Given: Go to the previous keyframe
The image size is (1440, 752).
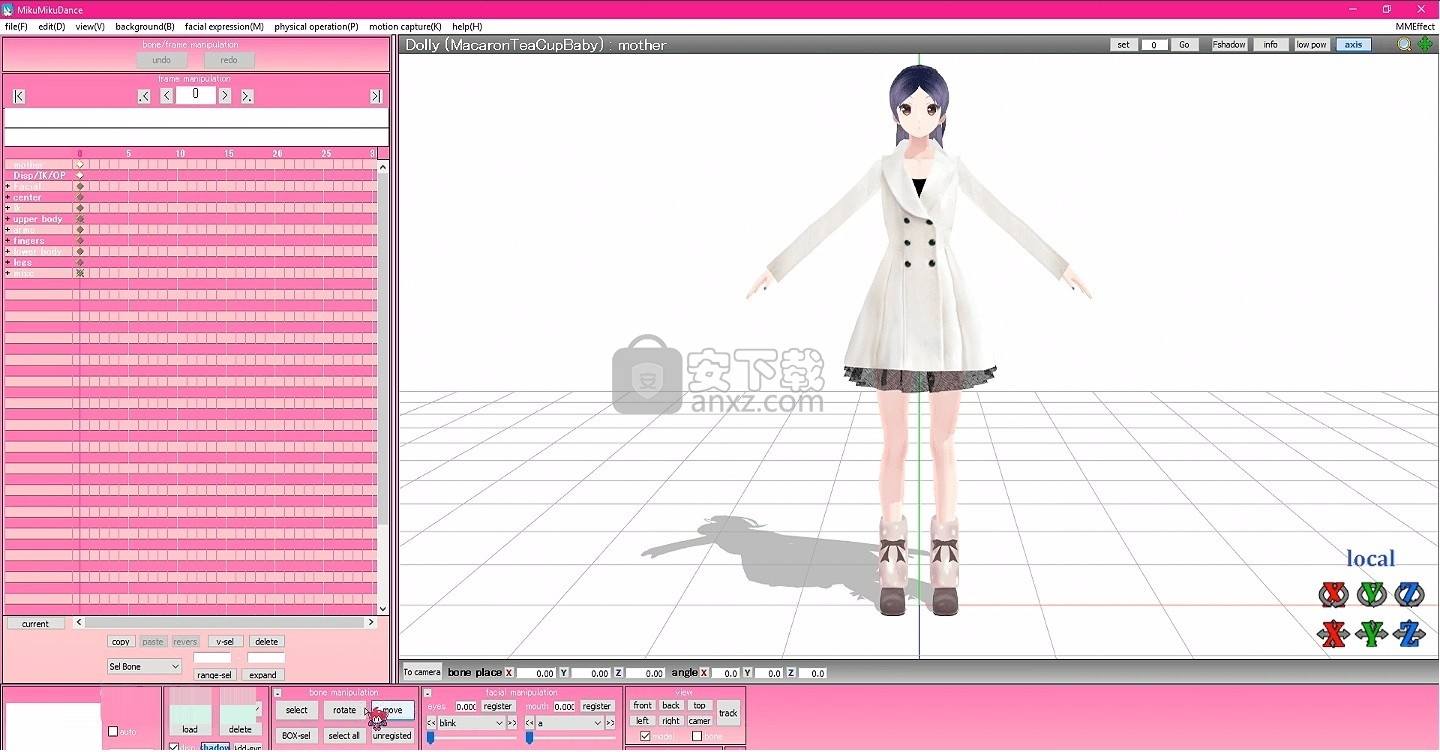Looking at the screenshot, I should click(144, 96).
